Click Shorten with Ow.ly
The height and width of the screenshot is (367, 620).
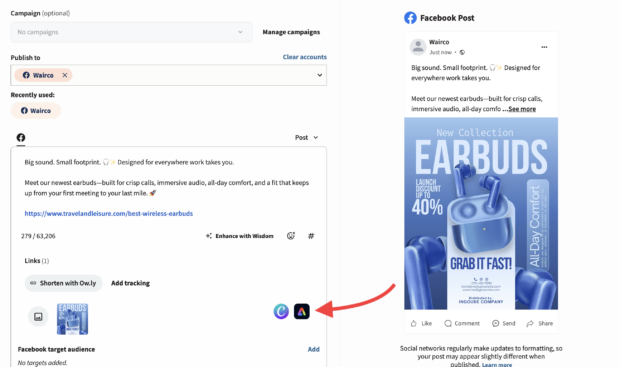[63, 283]
